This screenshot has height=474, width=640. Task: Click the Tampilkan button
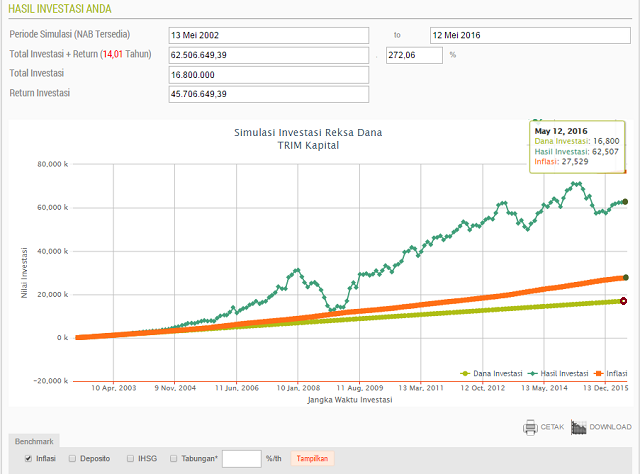[x=312, y=458]
